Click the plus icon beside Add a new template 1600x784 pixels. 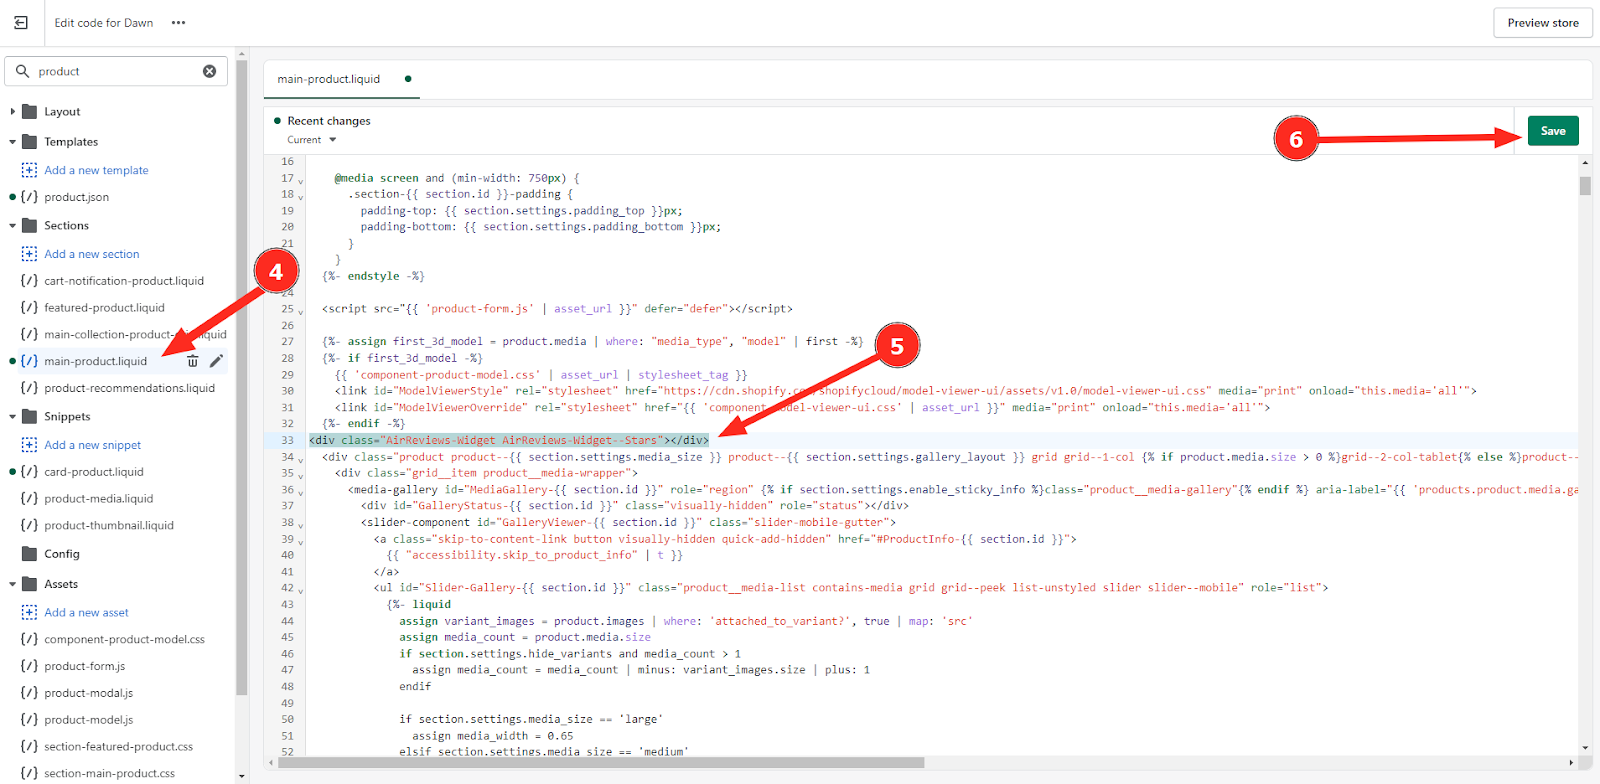(x=29, y=170)
